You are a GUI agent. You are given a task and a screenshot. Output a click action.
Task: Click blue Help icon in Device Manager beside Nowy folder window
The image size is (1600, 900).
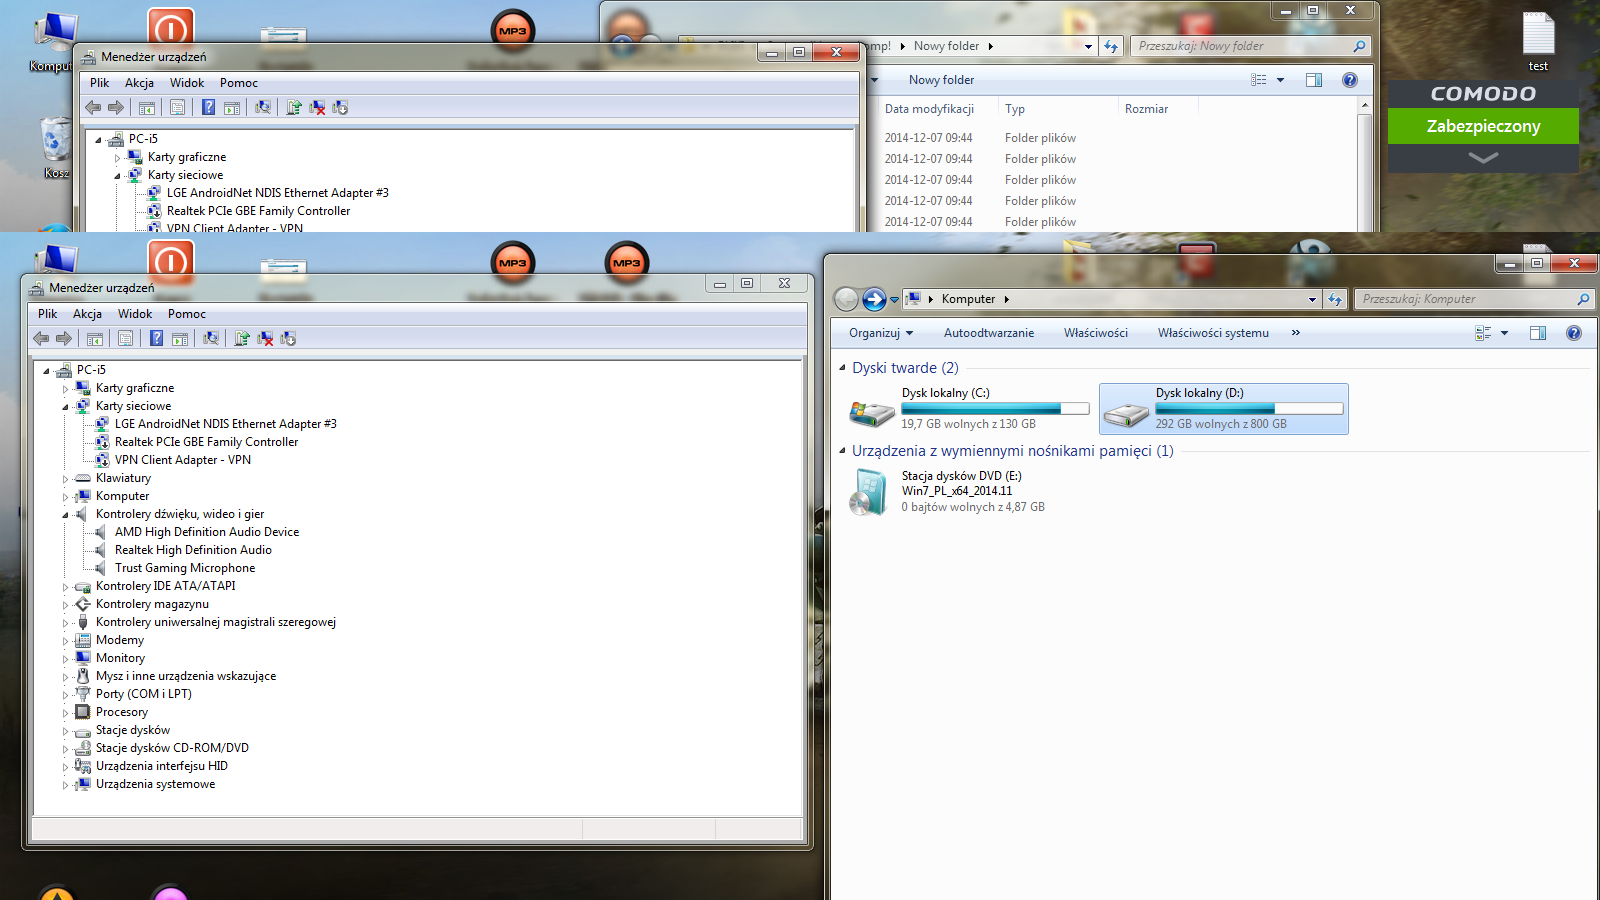click(x=208, y=108)
